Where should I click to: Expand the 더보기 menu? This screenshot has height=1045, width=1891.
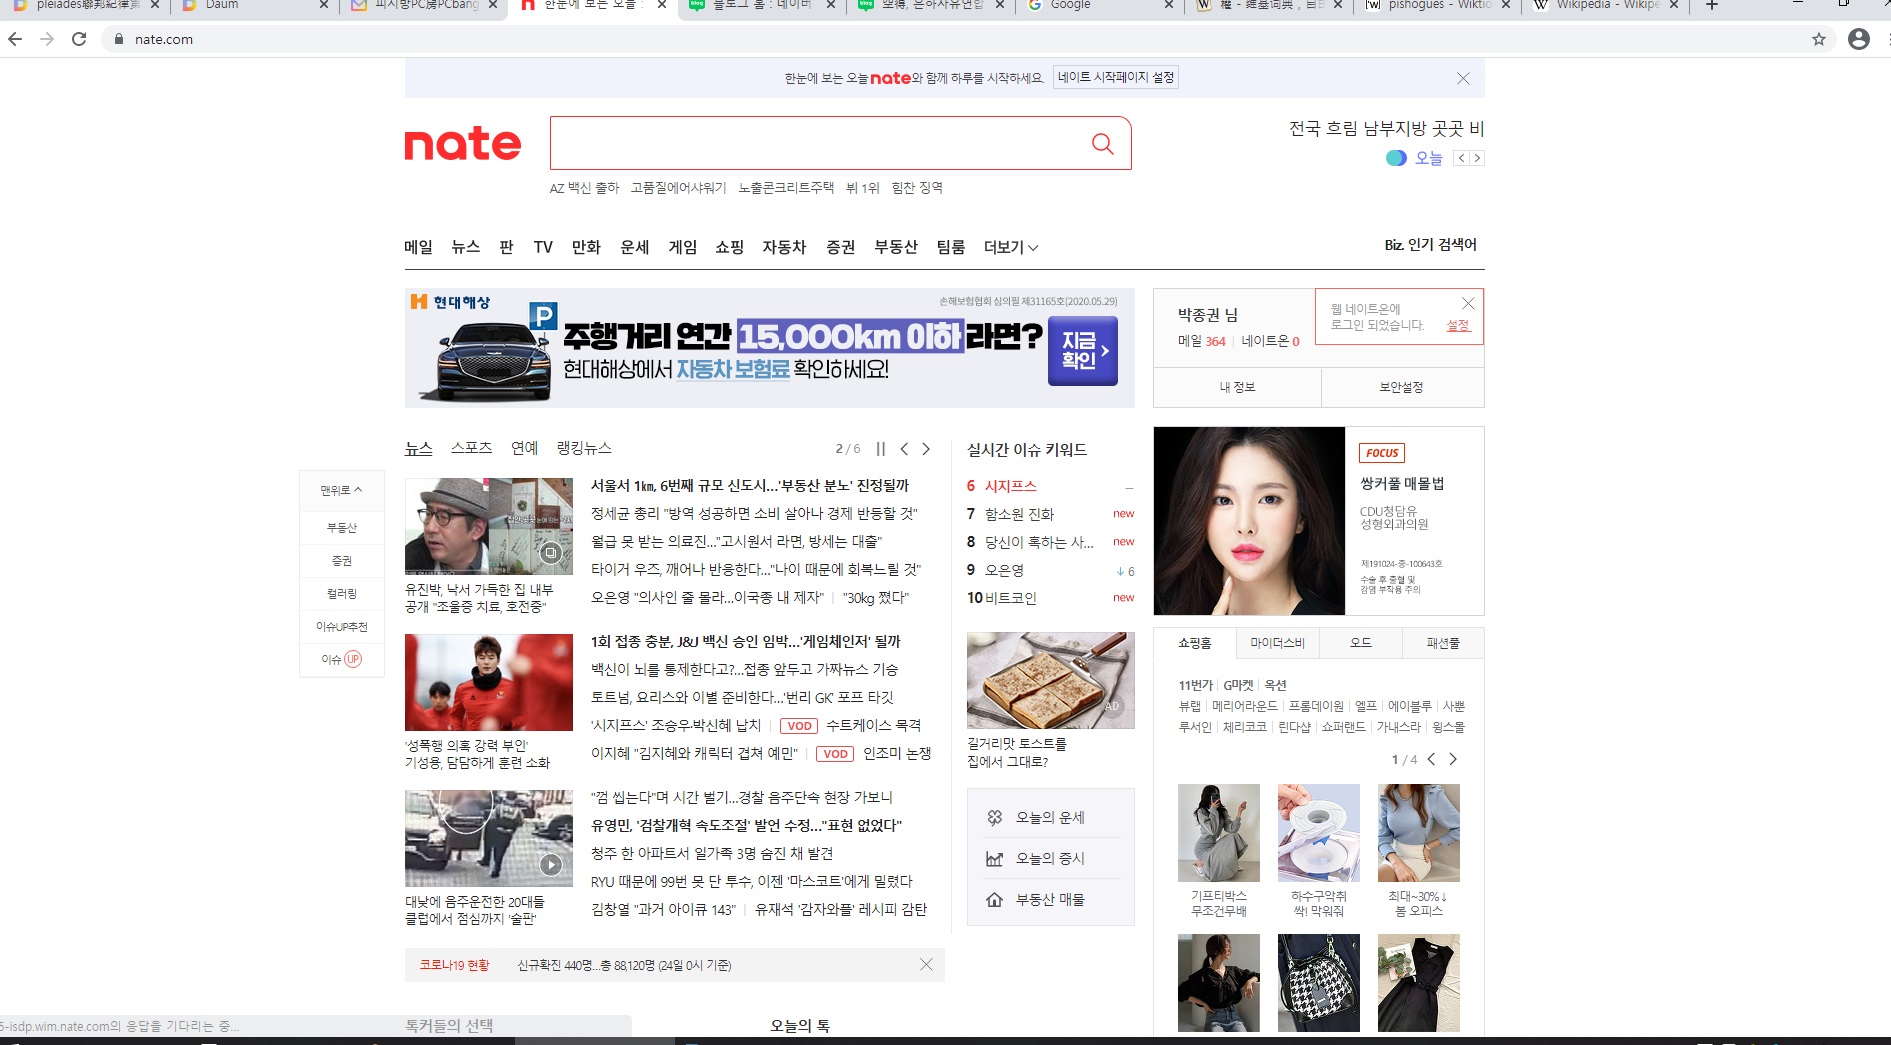tap(1011, 247)
